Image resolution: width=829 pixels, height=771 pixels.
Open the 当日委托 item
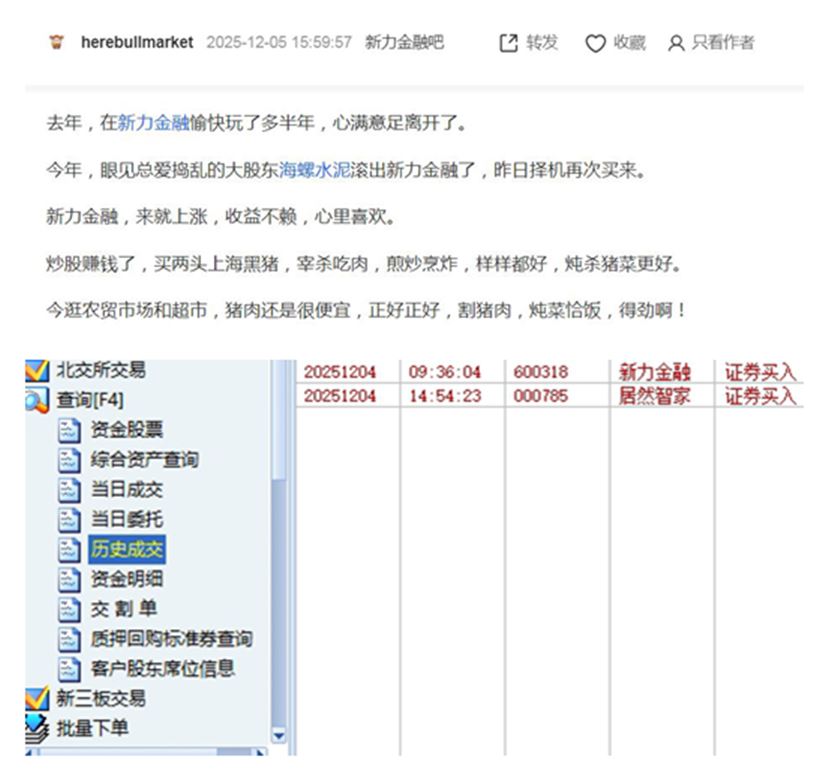click(126, 519)
